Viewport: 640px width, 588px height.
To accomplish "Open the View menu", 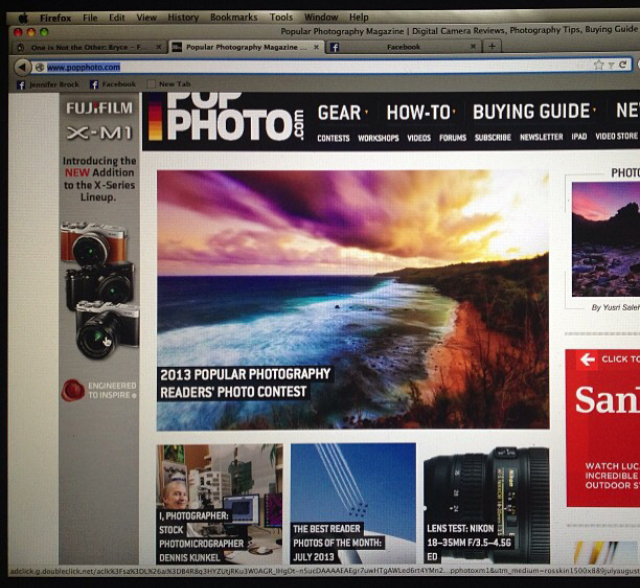I will [147, 18].
